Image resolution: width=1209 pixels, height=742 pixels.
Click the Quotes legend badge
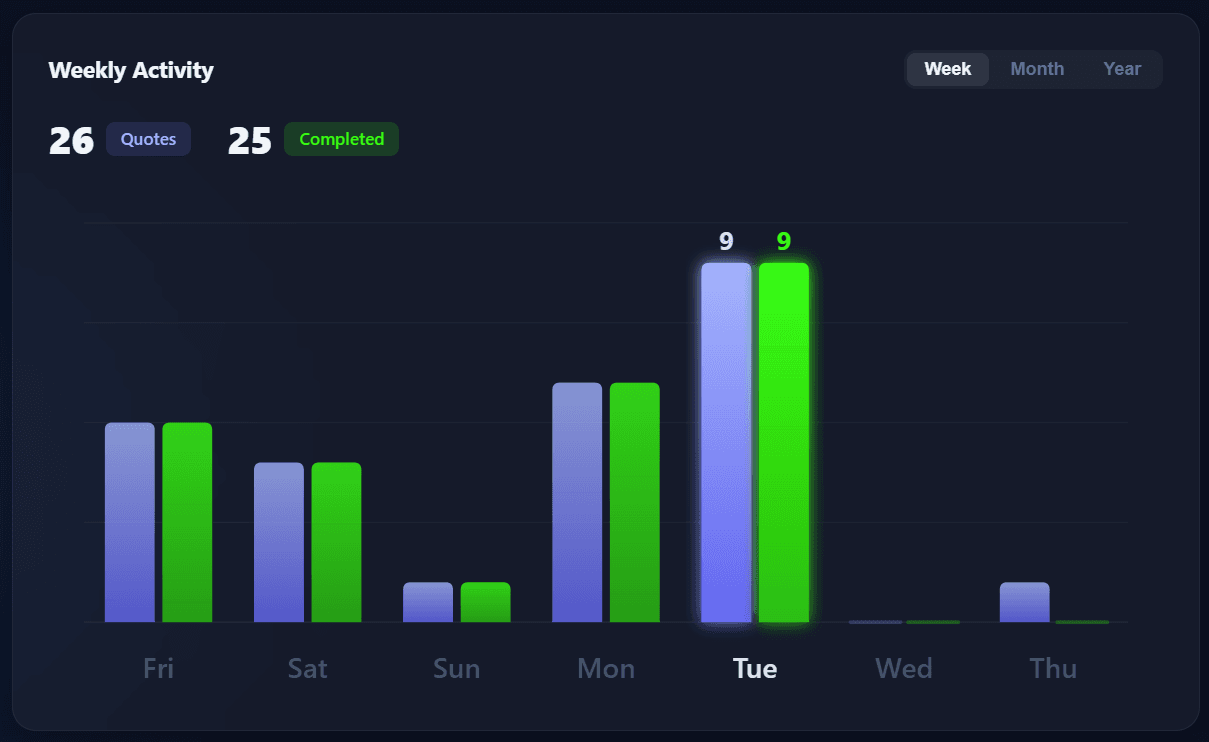(x=148, y=139)
